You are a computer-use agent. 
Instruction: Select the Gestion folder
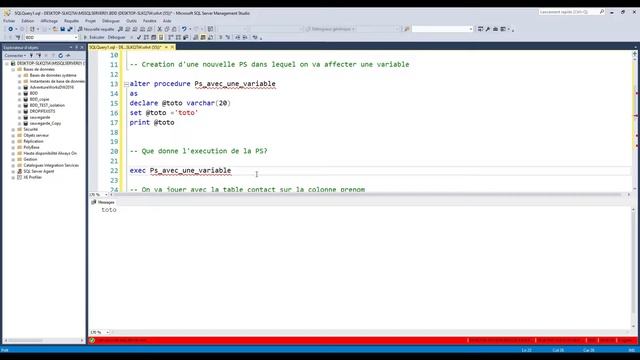[x=30, y=160]
